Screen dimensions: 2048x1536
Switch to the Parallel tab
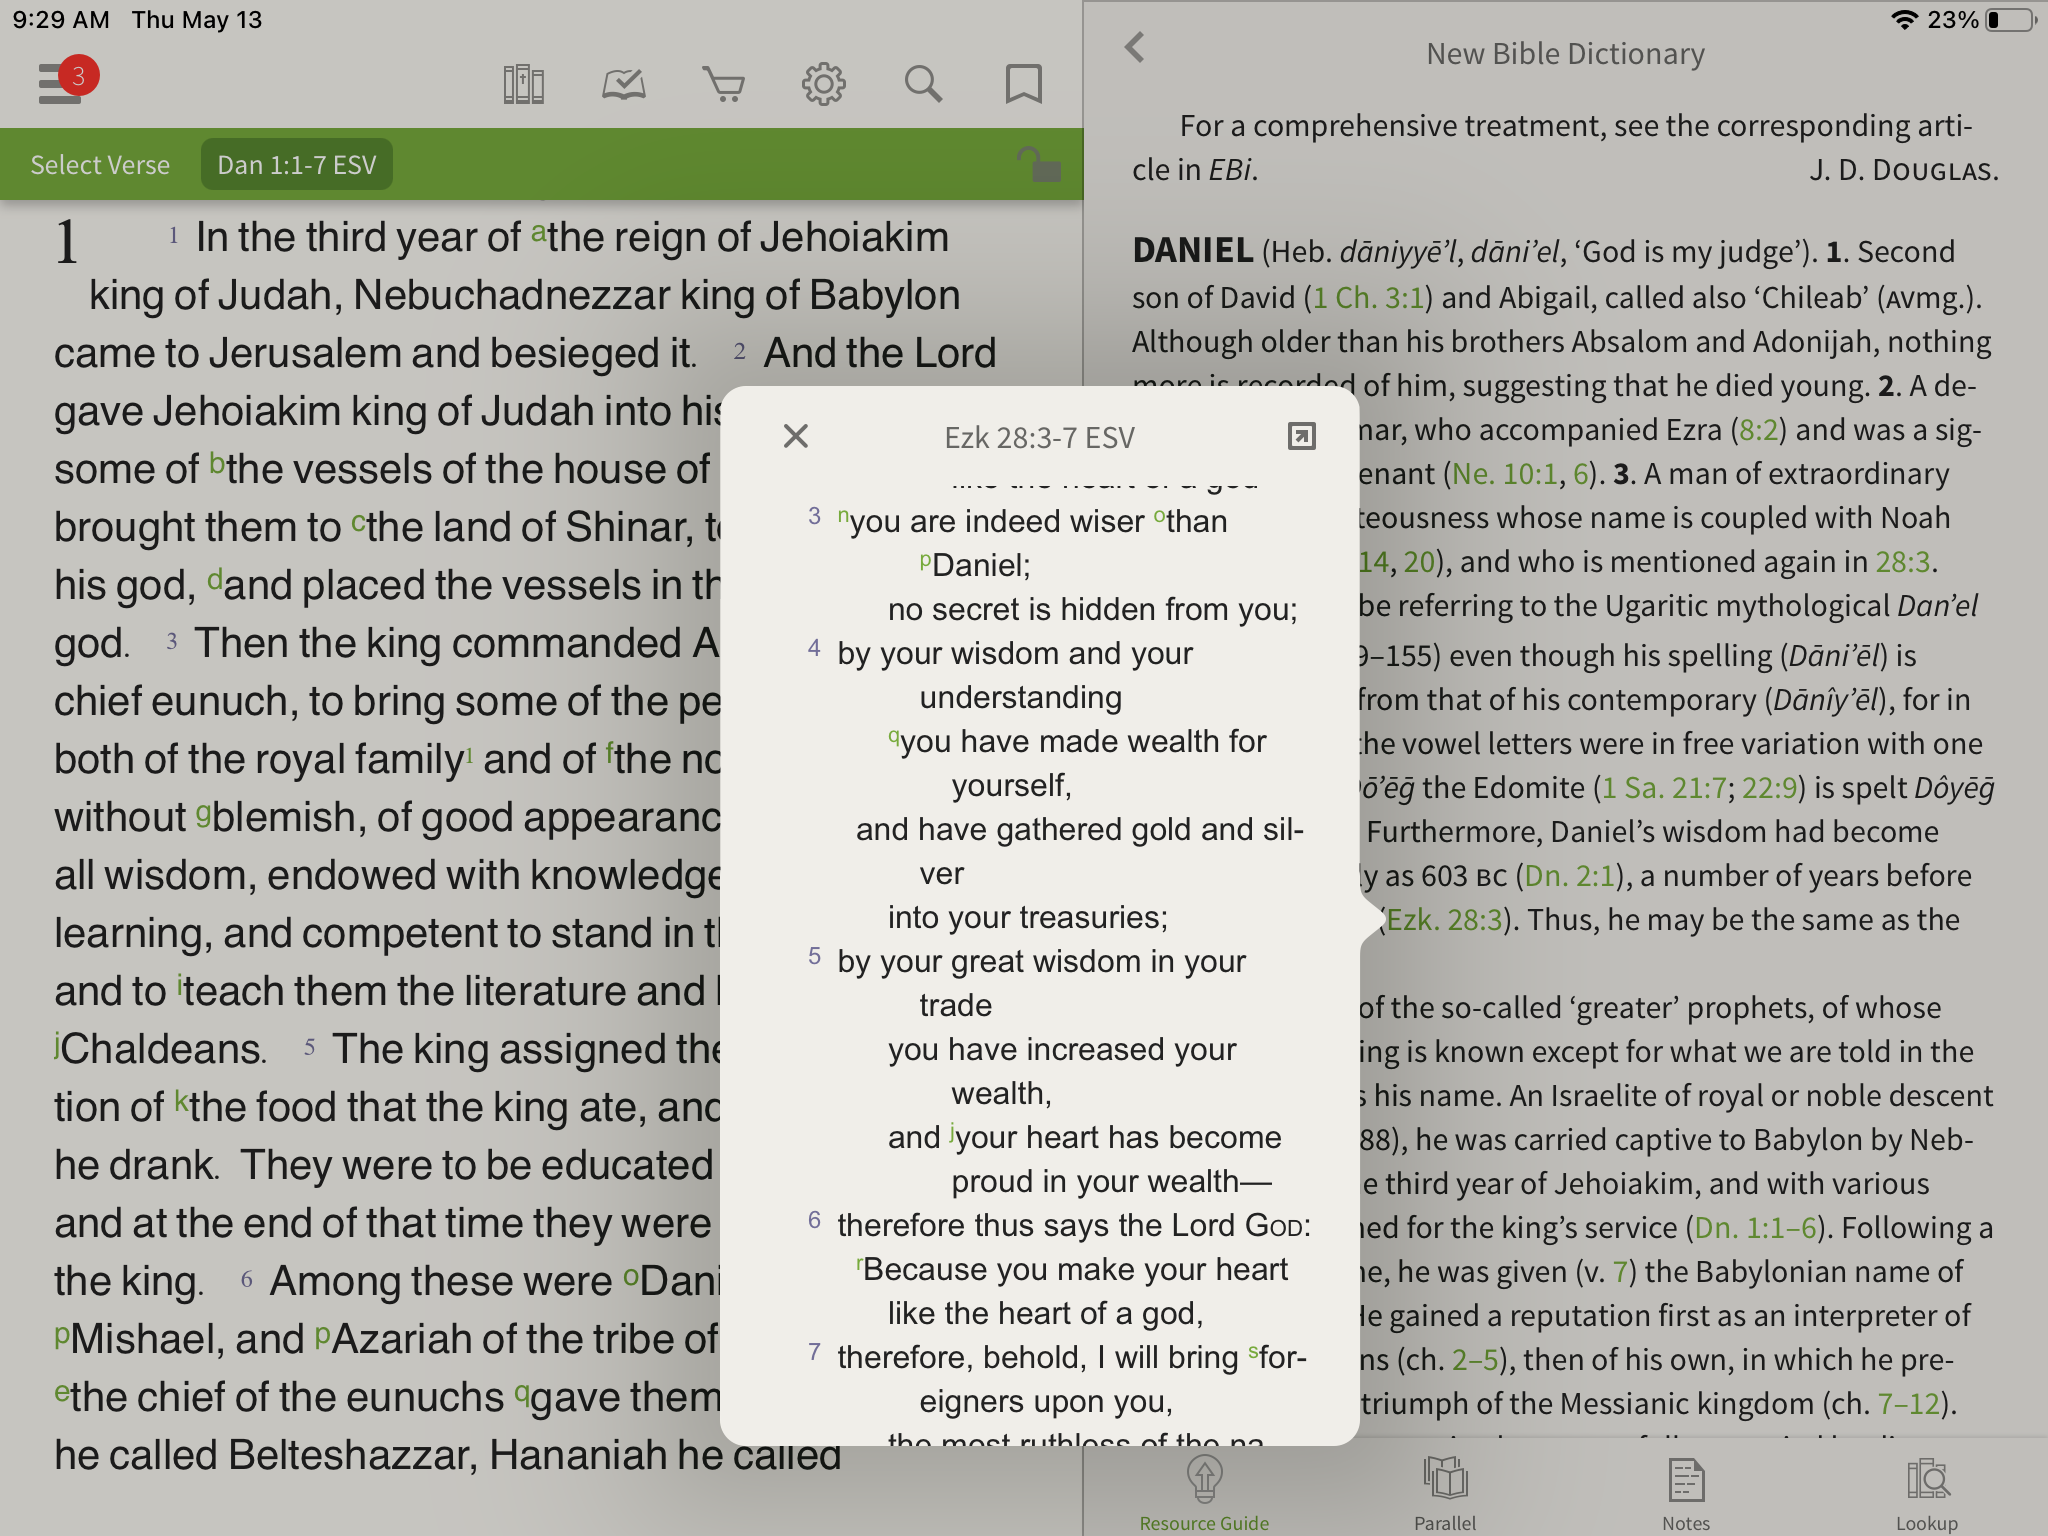(1445, 1493)
